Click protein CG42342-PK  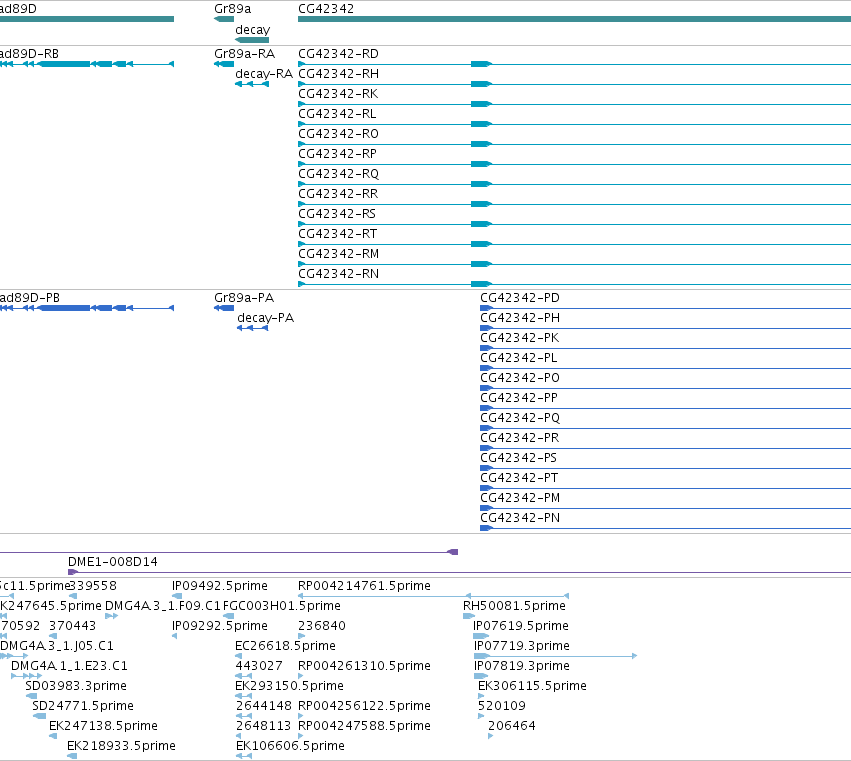click(519, 338)
